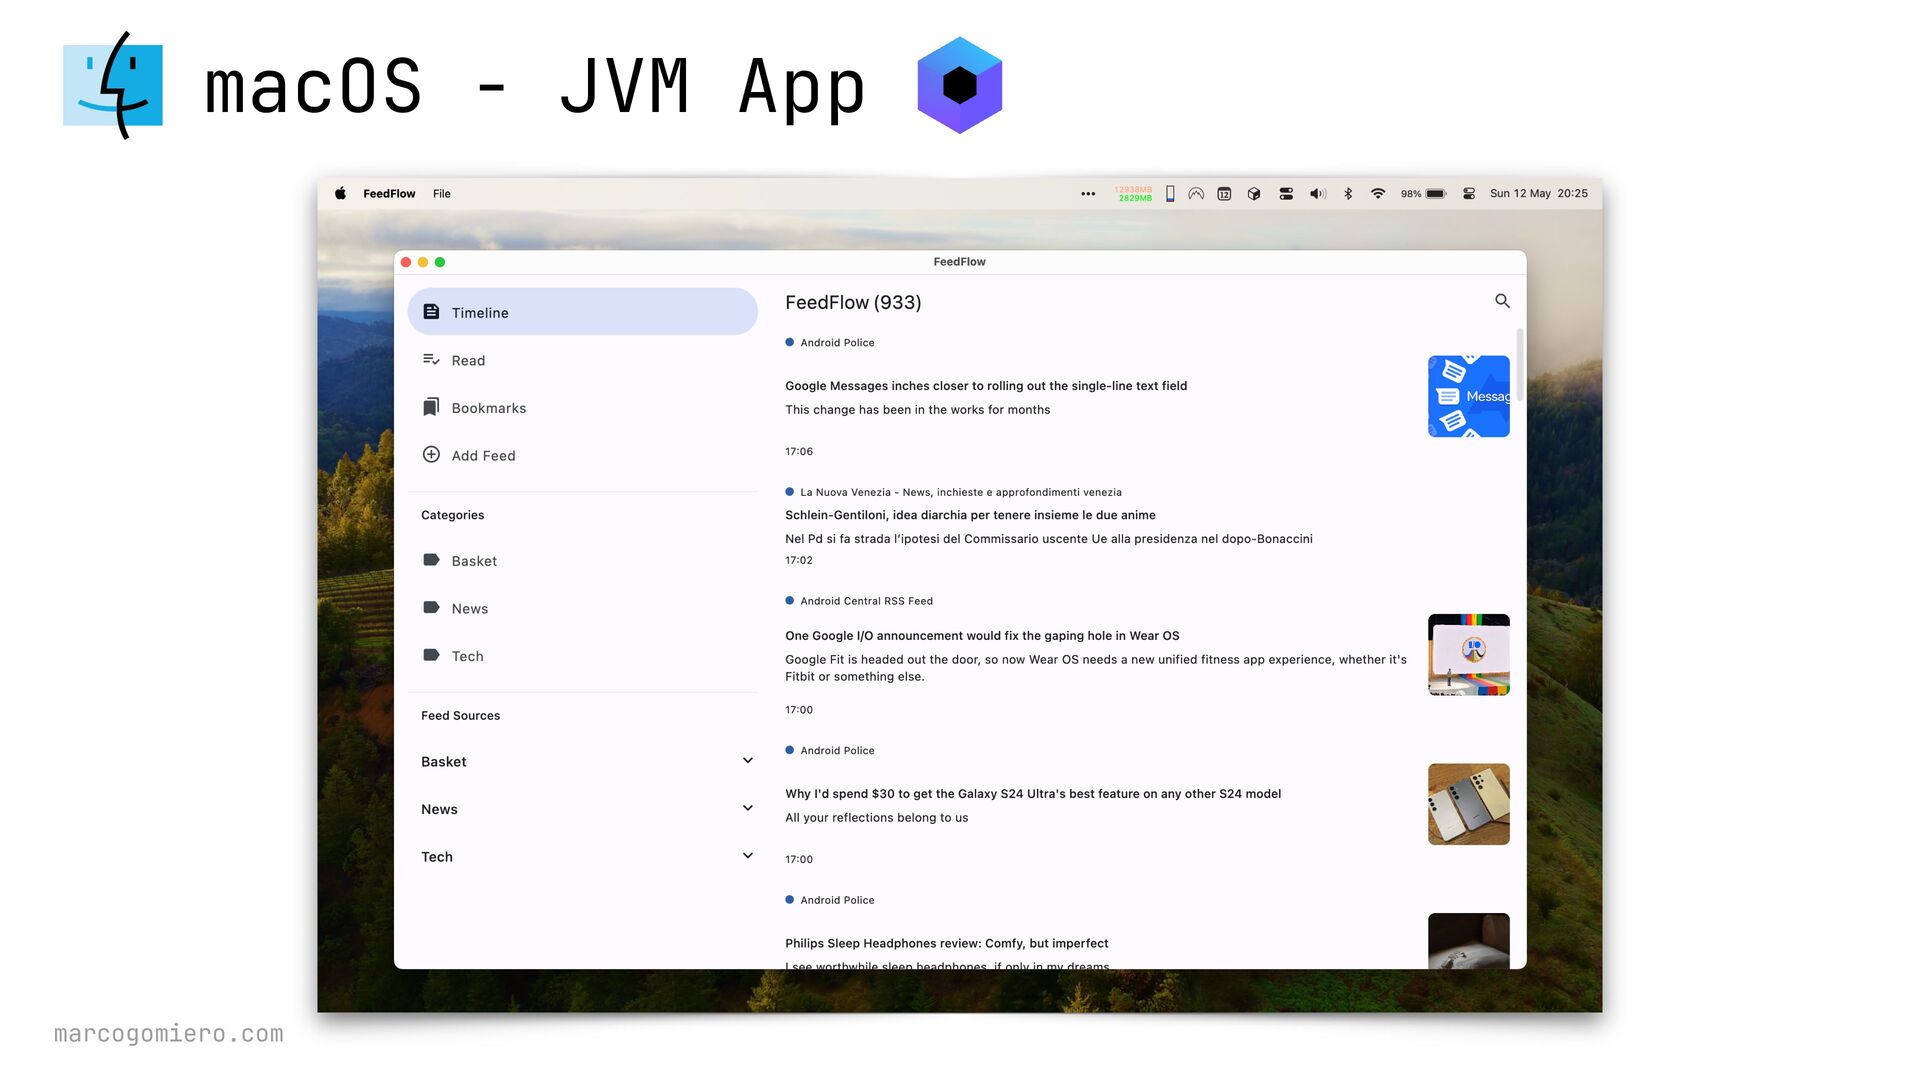The width and height of the screenshot is (1920, 1080).
Task: Click the volume speaker icon
Action: 1318,193
